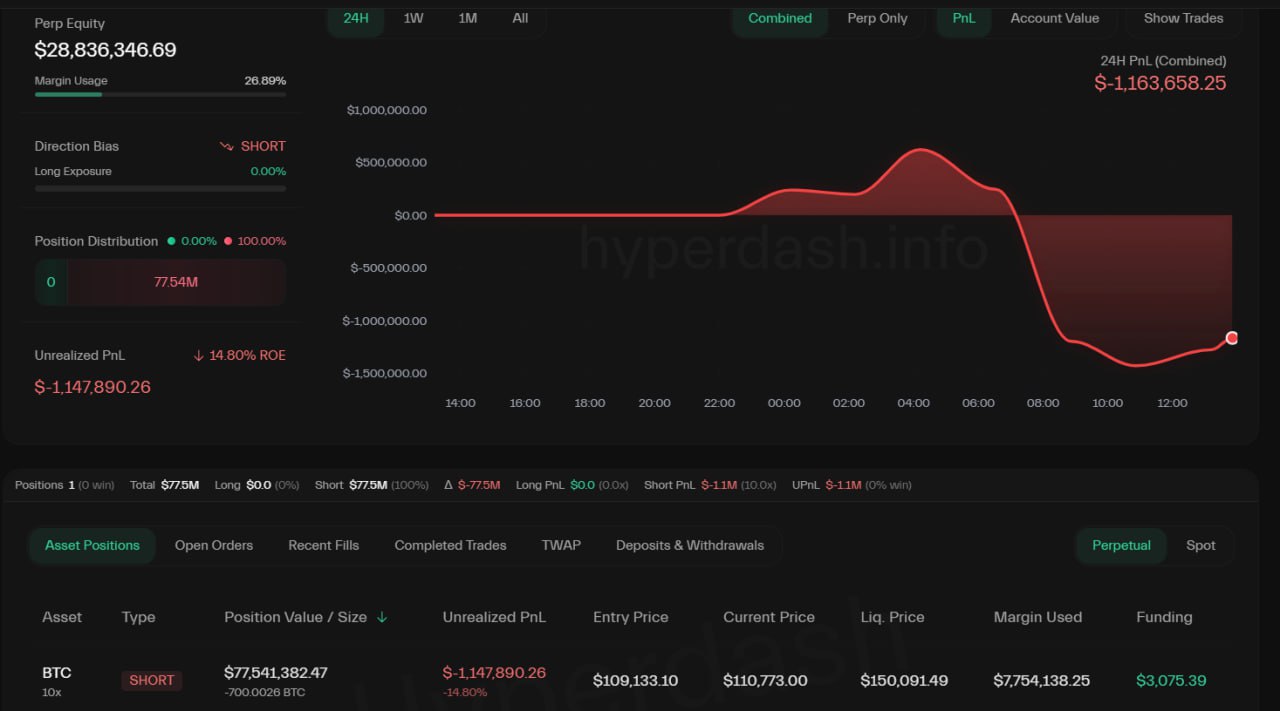Click the red endpoint marker on the PnL chart
1280x711 pixels.
1232,338
